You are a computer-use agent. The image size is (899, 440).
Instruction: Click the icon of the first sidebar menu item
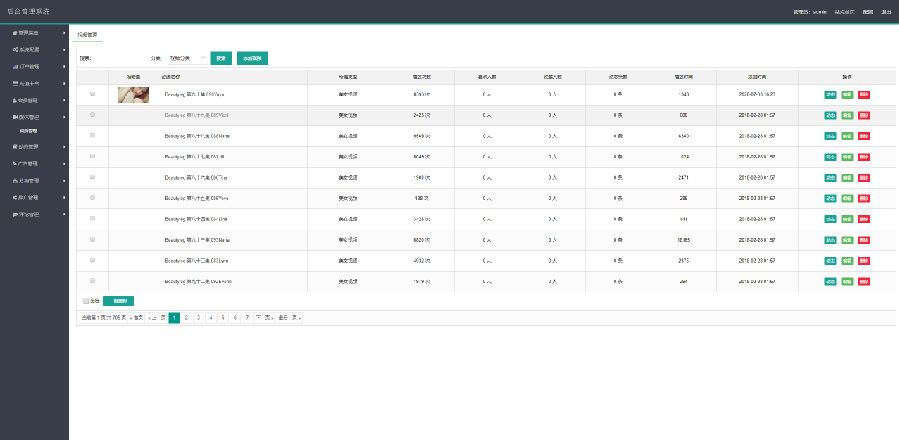coord(14,33)
